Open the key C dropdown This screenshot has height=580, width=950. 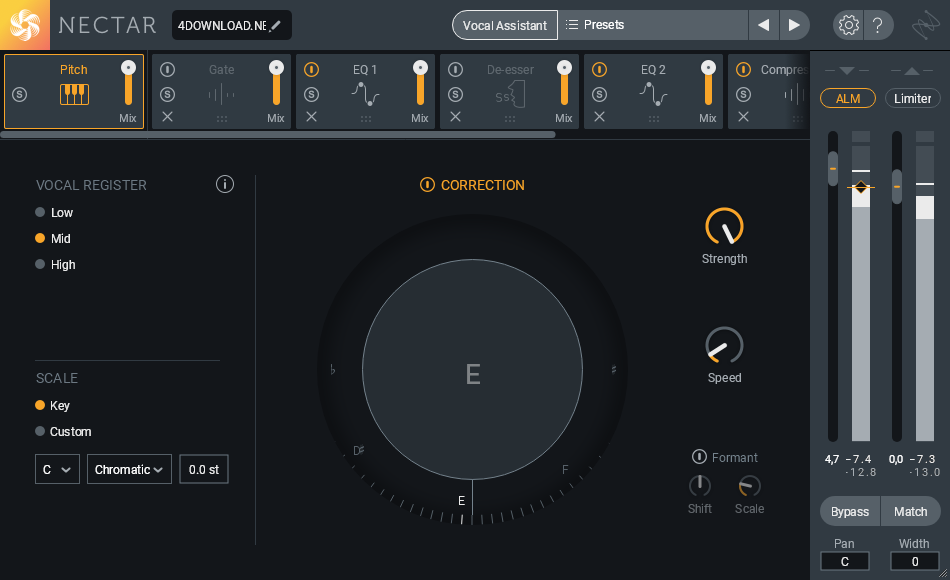tap(57, 469)
